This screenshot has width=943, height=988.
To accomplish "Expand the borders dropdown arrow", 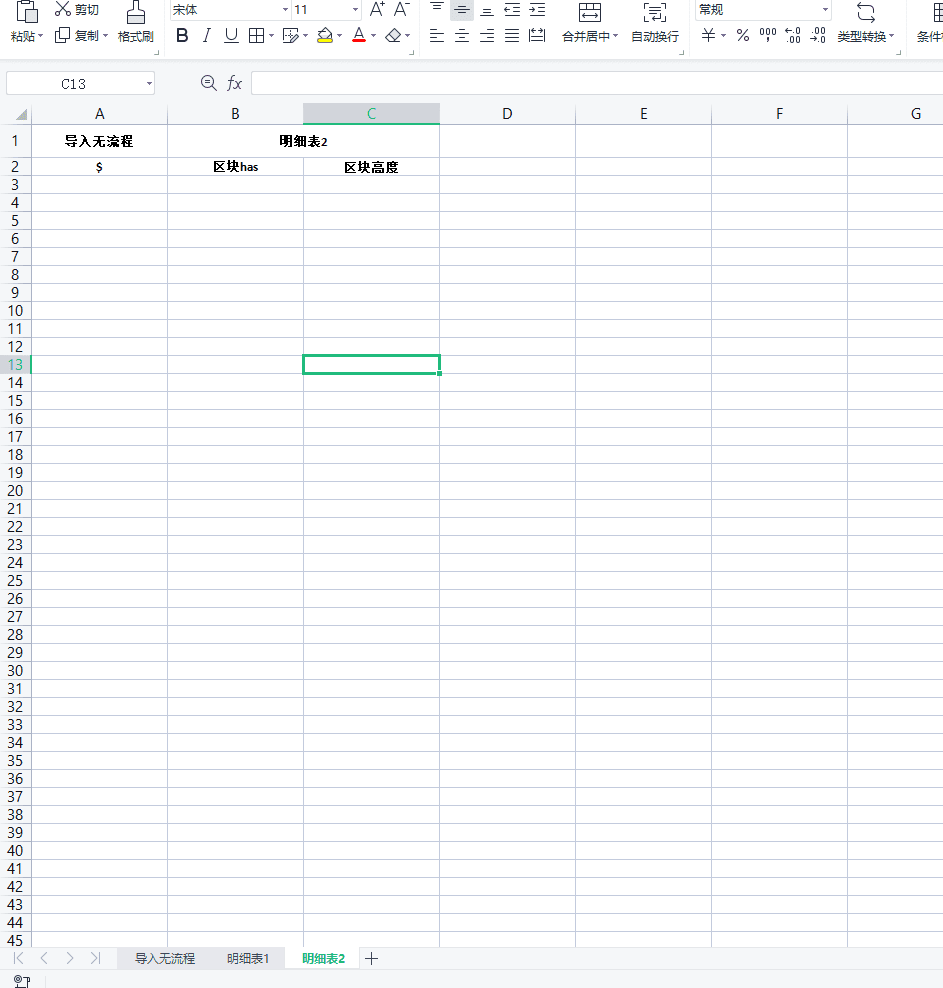I will pyautogui.click(x=271, y=36).
